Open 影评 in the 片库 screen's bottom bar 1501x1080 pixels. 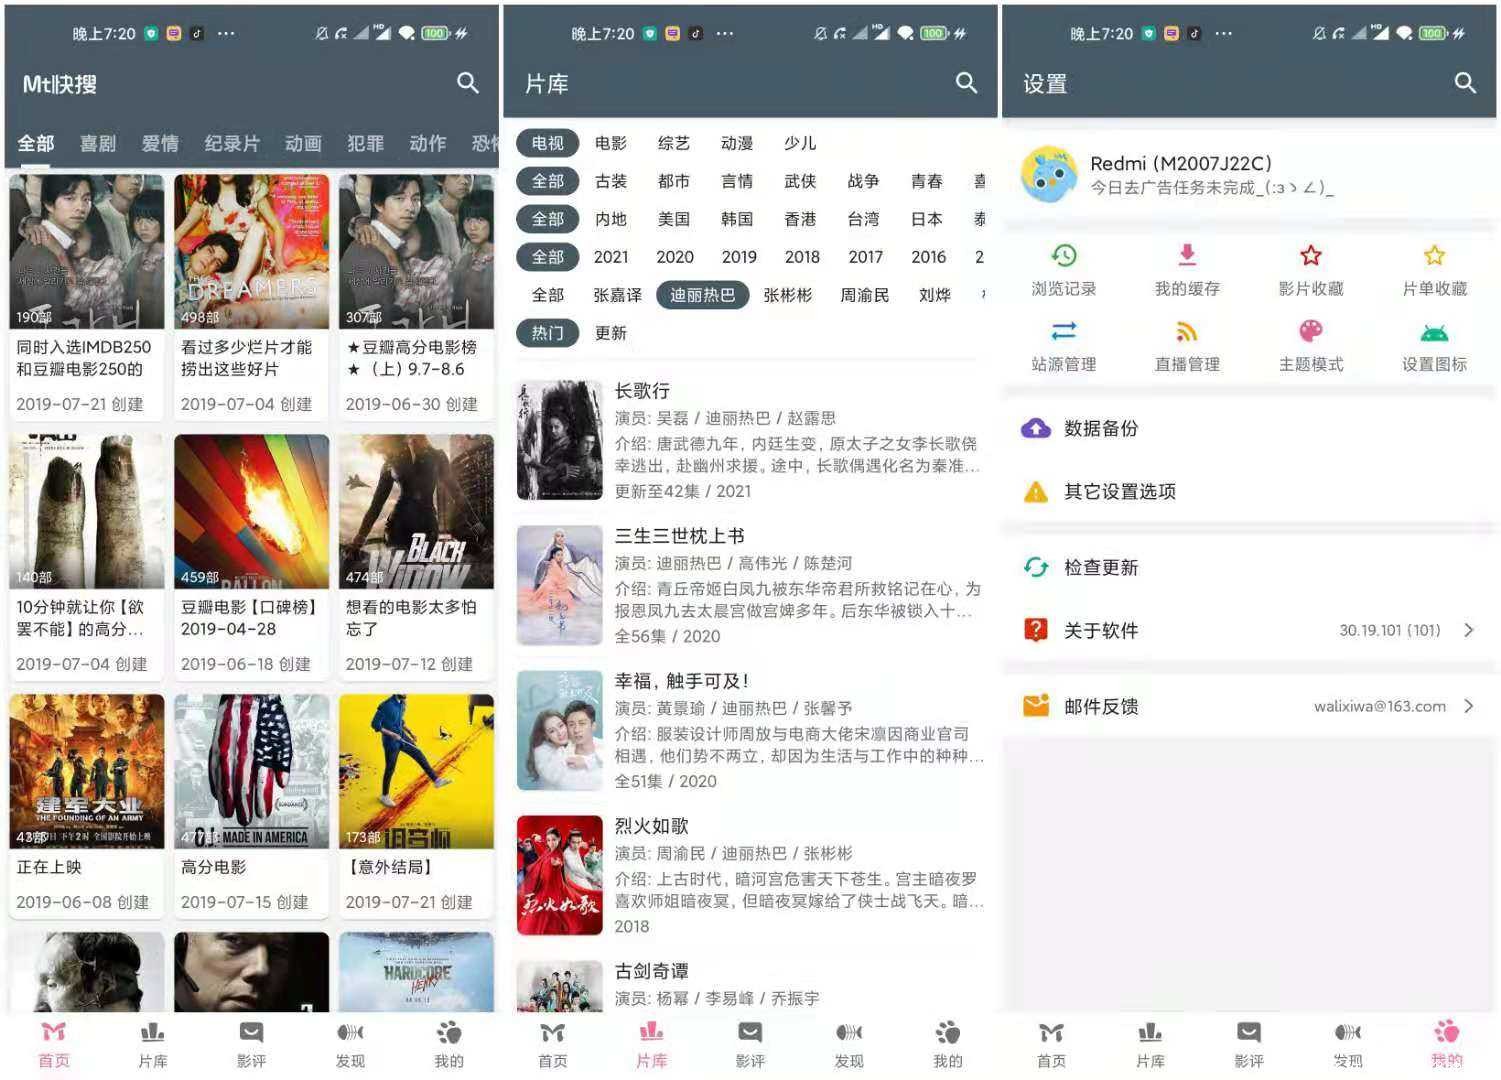(x=750, y=1045)
